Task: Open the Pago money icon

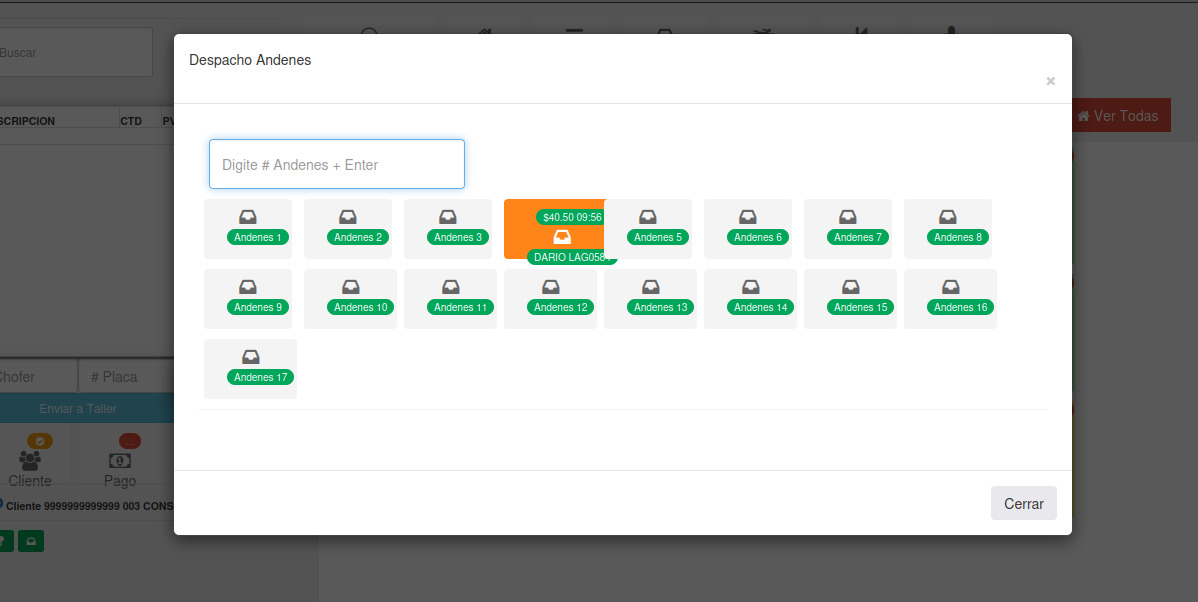Action: pyautogui.click(x=120, y=461)
